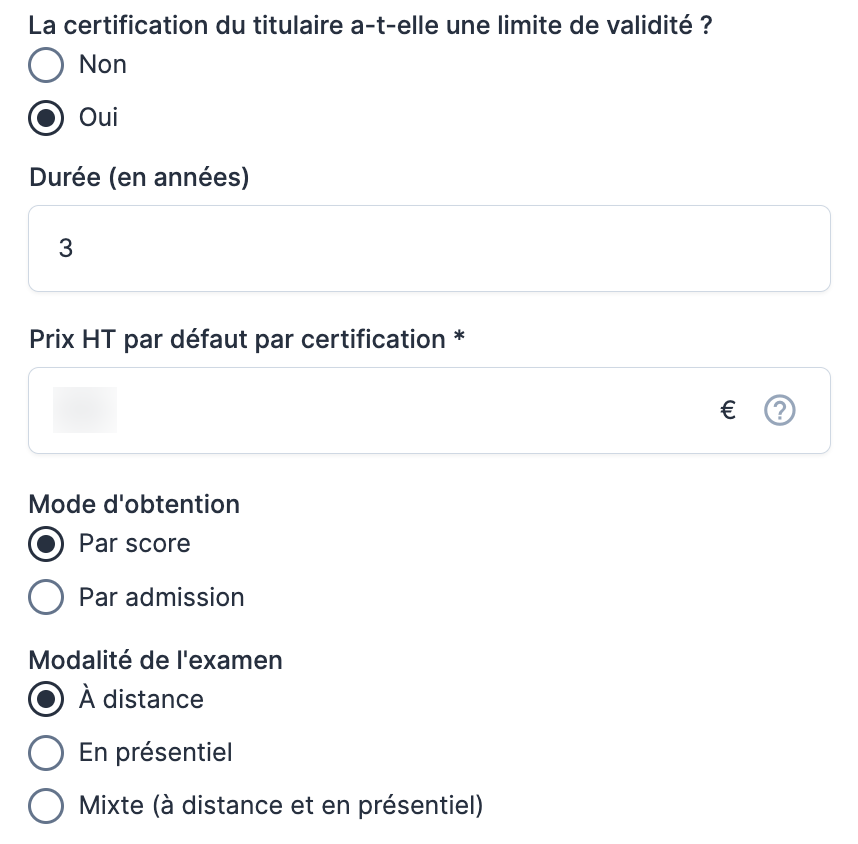Select the "Non" radio button circle
The image size is (858, 844).
46,66
